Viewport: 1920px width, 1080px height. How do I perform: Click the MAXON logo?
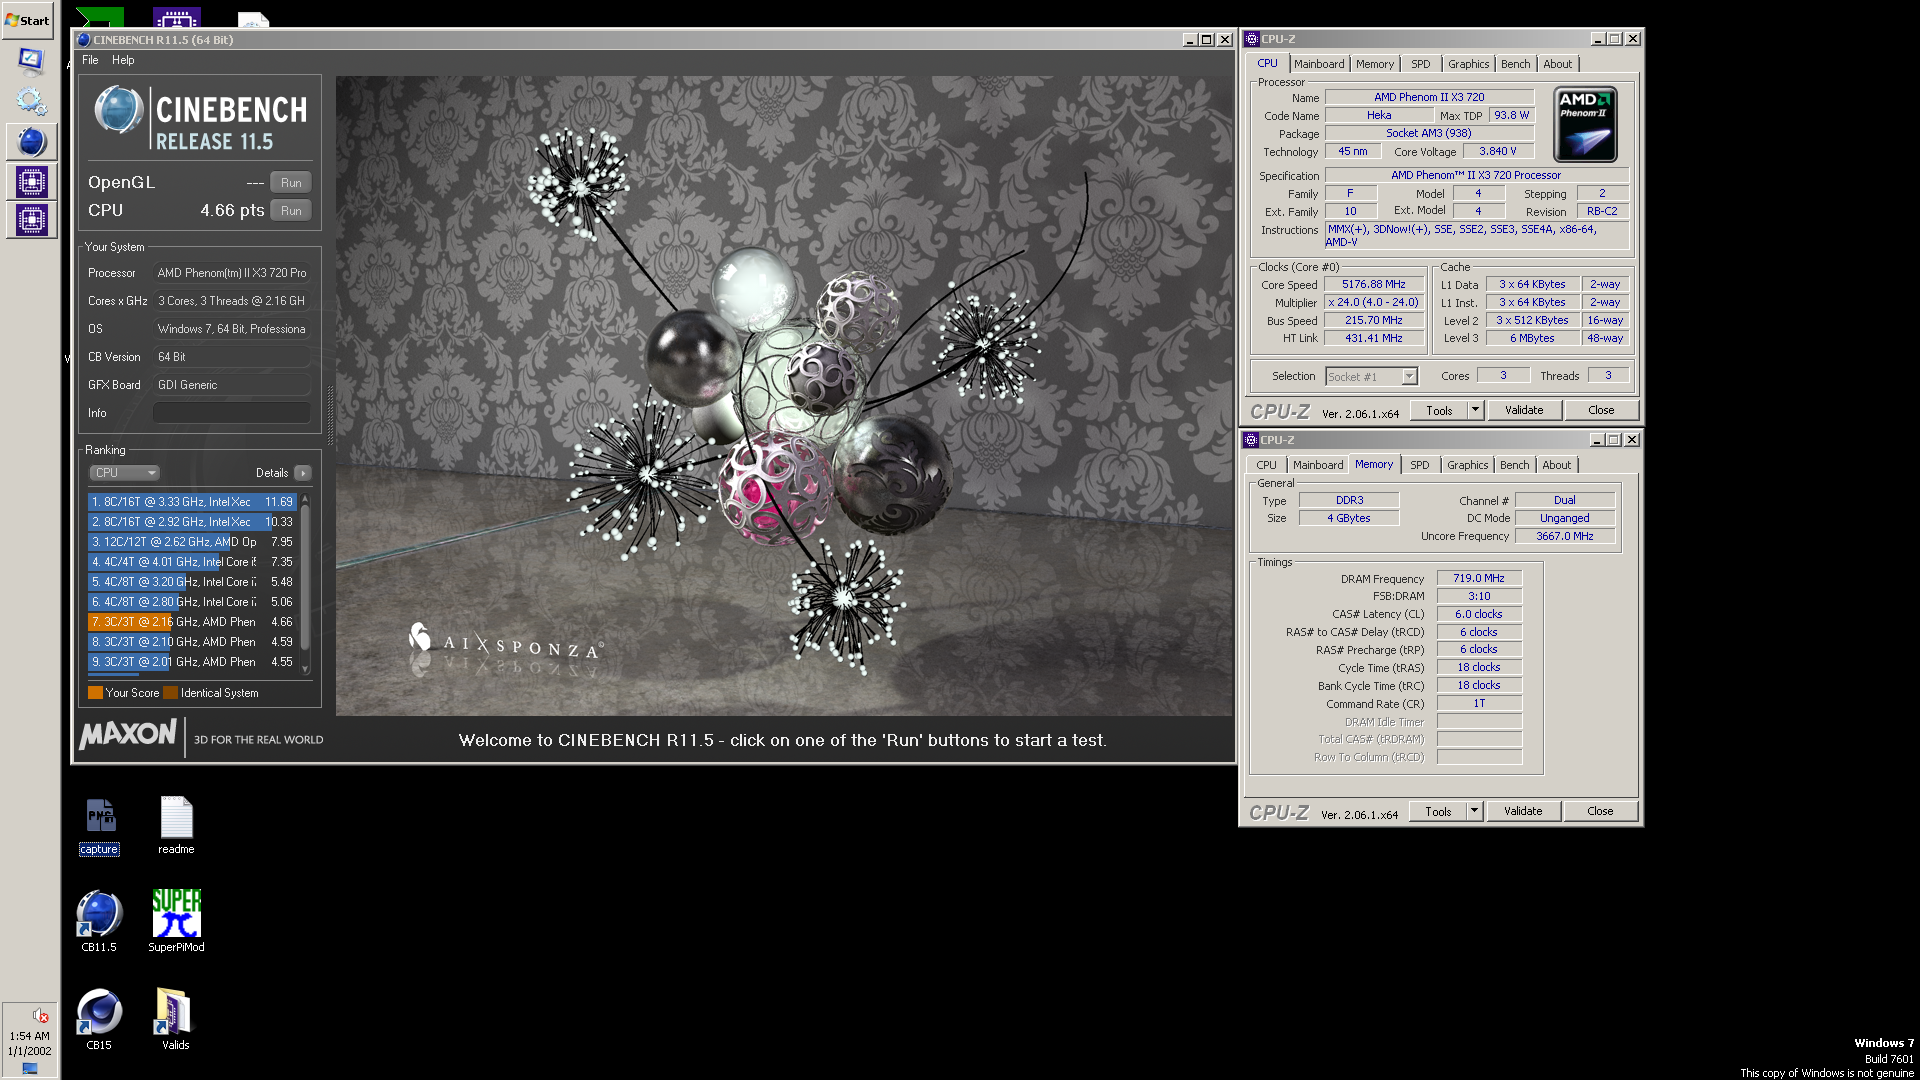[x=128, y=735]
